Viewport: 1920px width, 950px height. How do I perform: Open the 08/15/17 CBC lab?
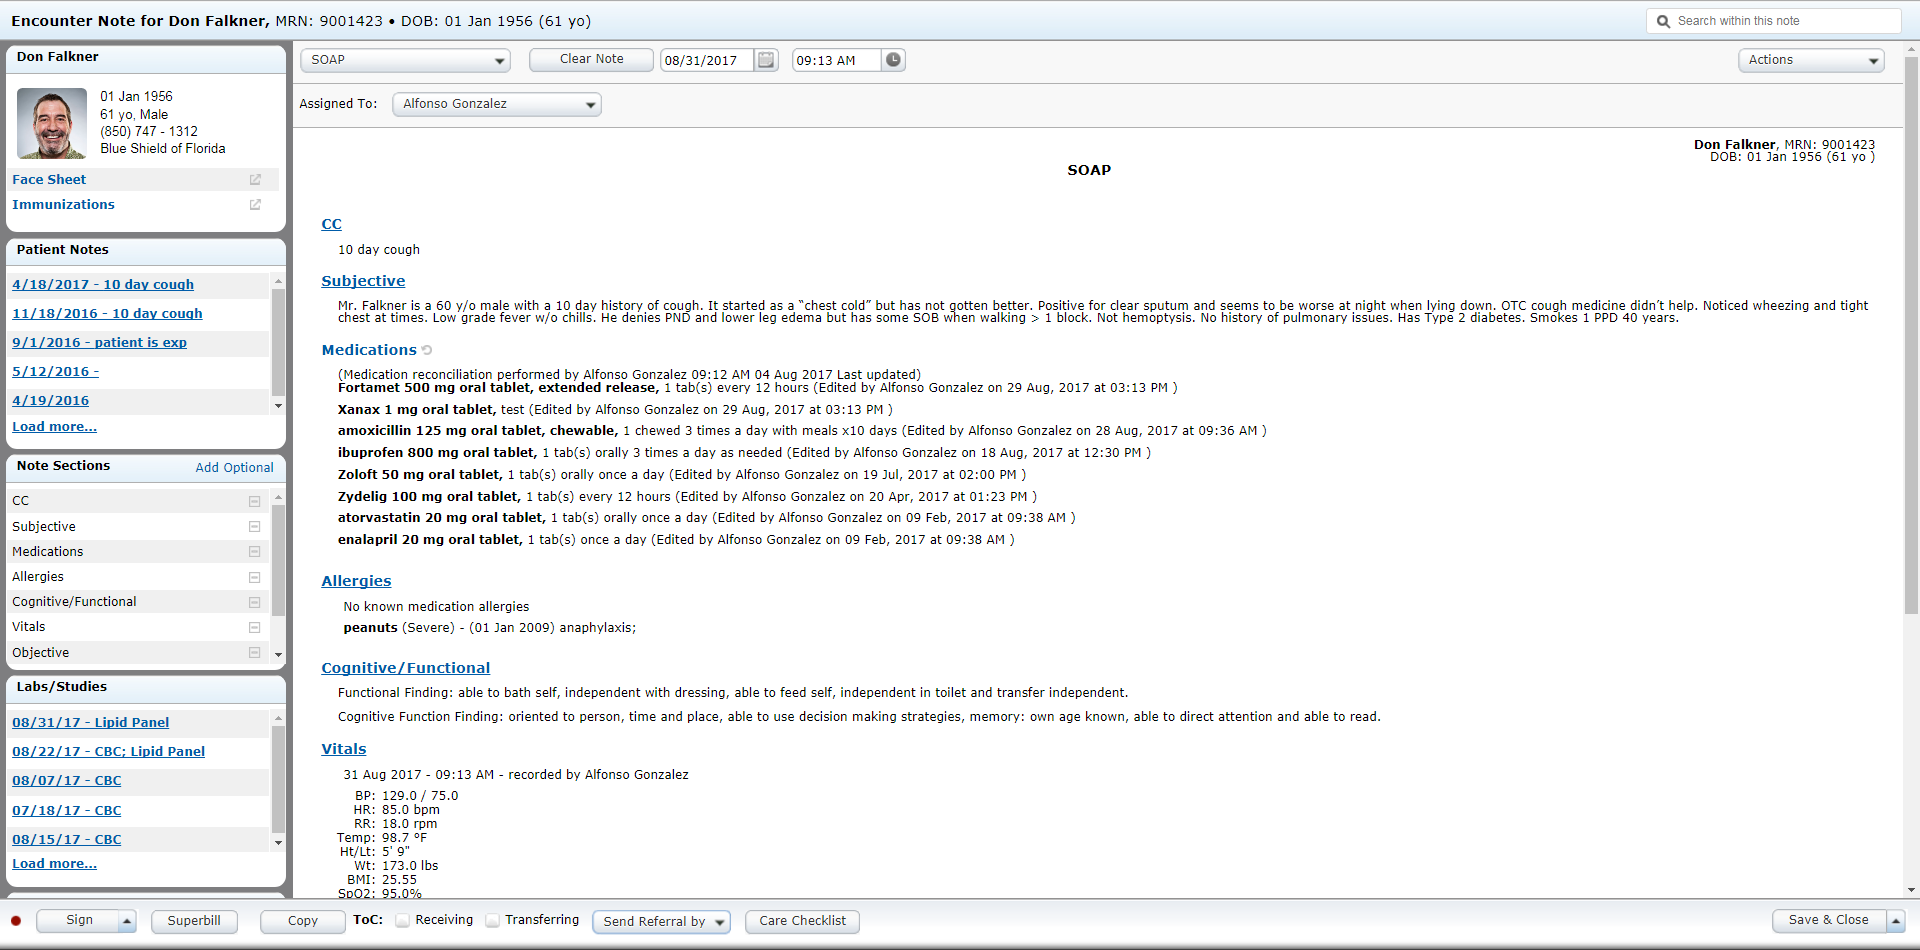click(x=66, y=840)
